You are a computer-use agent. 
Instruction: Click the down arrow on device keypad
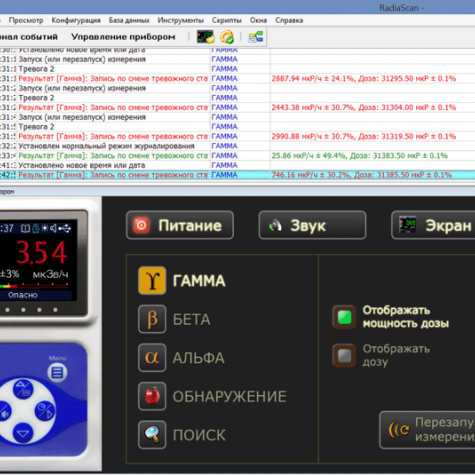[23, 433]
